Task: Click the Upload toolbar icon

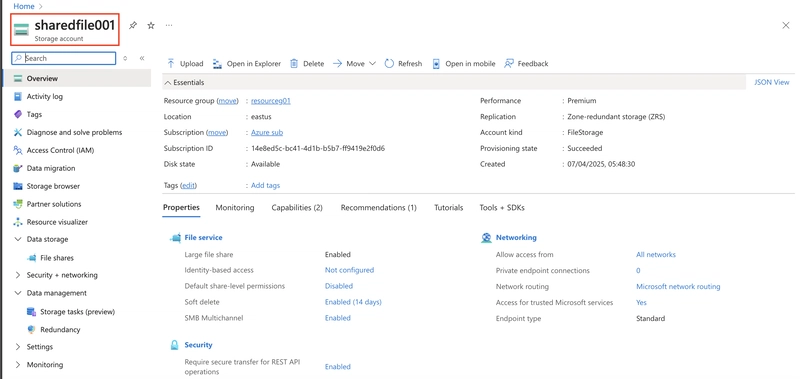Action: point(171,64)
